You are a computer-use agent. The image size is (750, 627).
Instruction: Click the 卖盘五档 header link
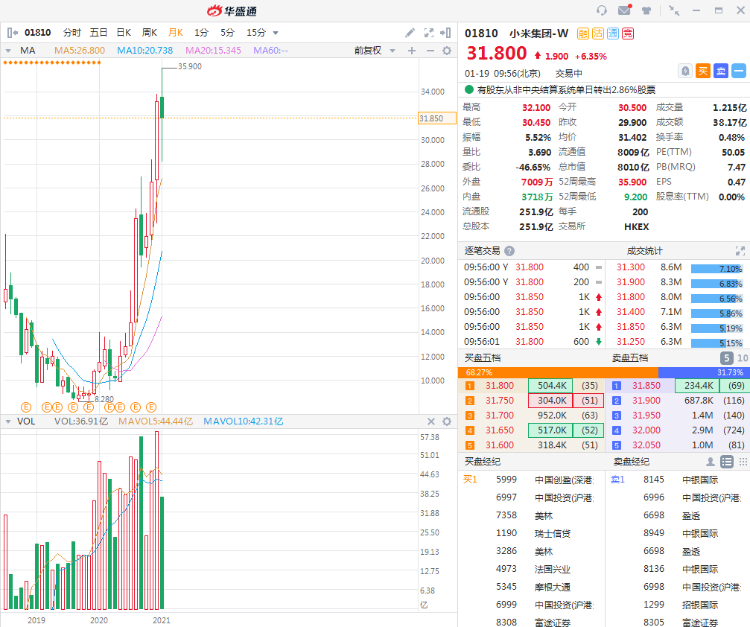pos(630,358)
